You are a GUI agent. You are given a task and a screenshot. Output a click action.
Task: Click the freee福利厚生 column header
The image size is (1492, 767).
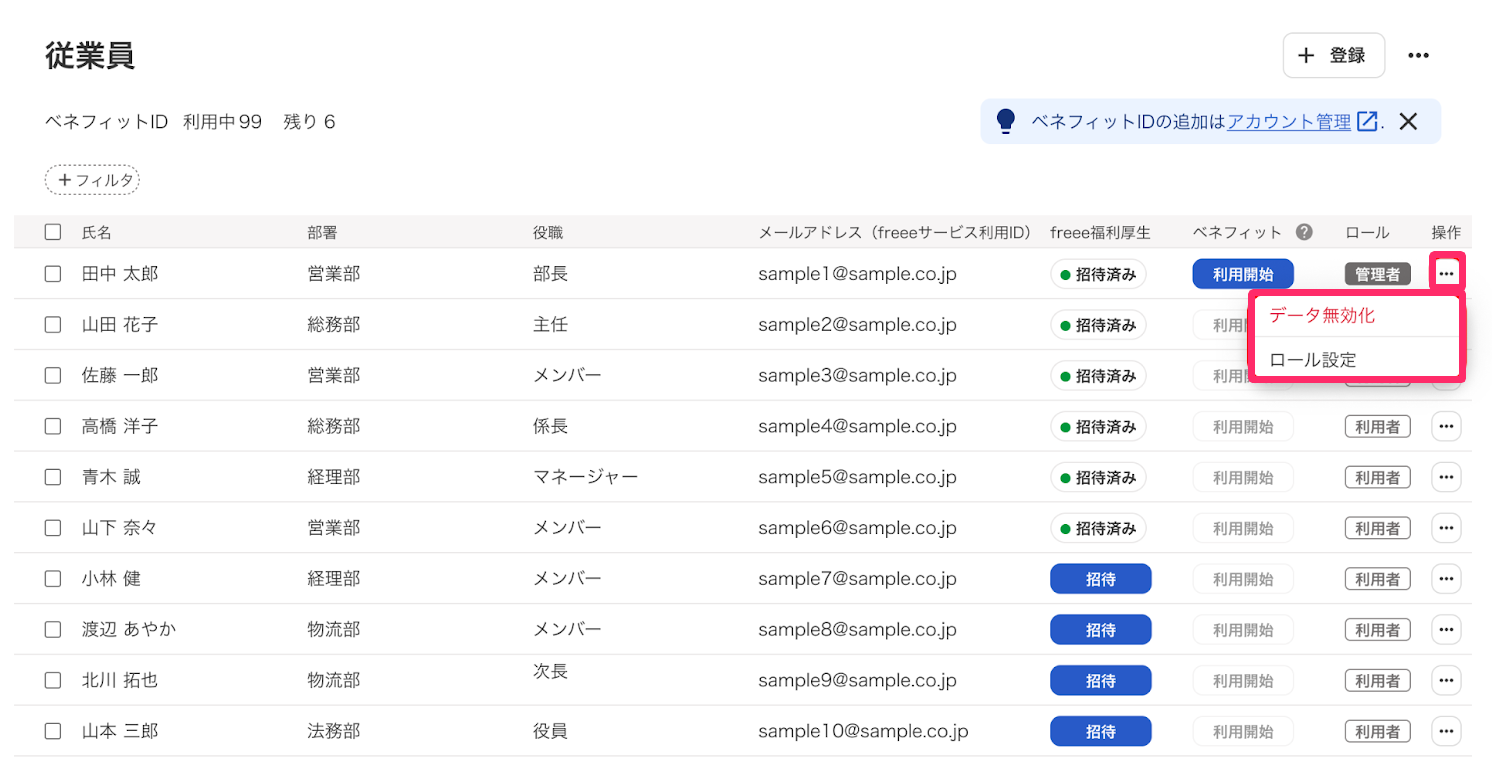pyautogui.click(x=1100, y=232)
